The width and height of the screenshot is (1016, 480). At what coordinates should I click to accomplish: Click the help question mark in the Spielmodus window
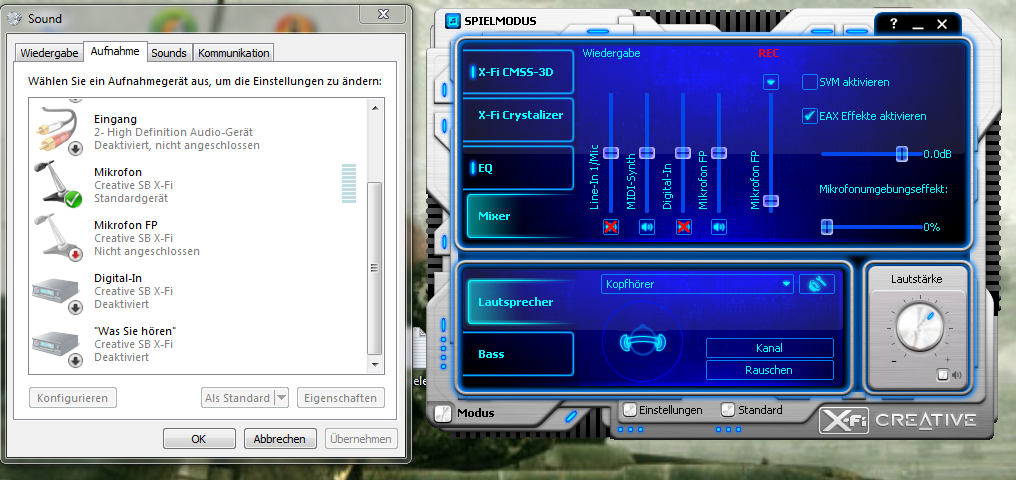[x=894, y=25]
